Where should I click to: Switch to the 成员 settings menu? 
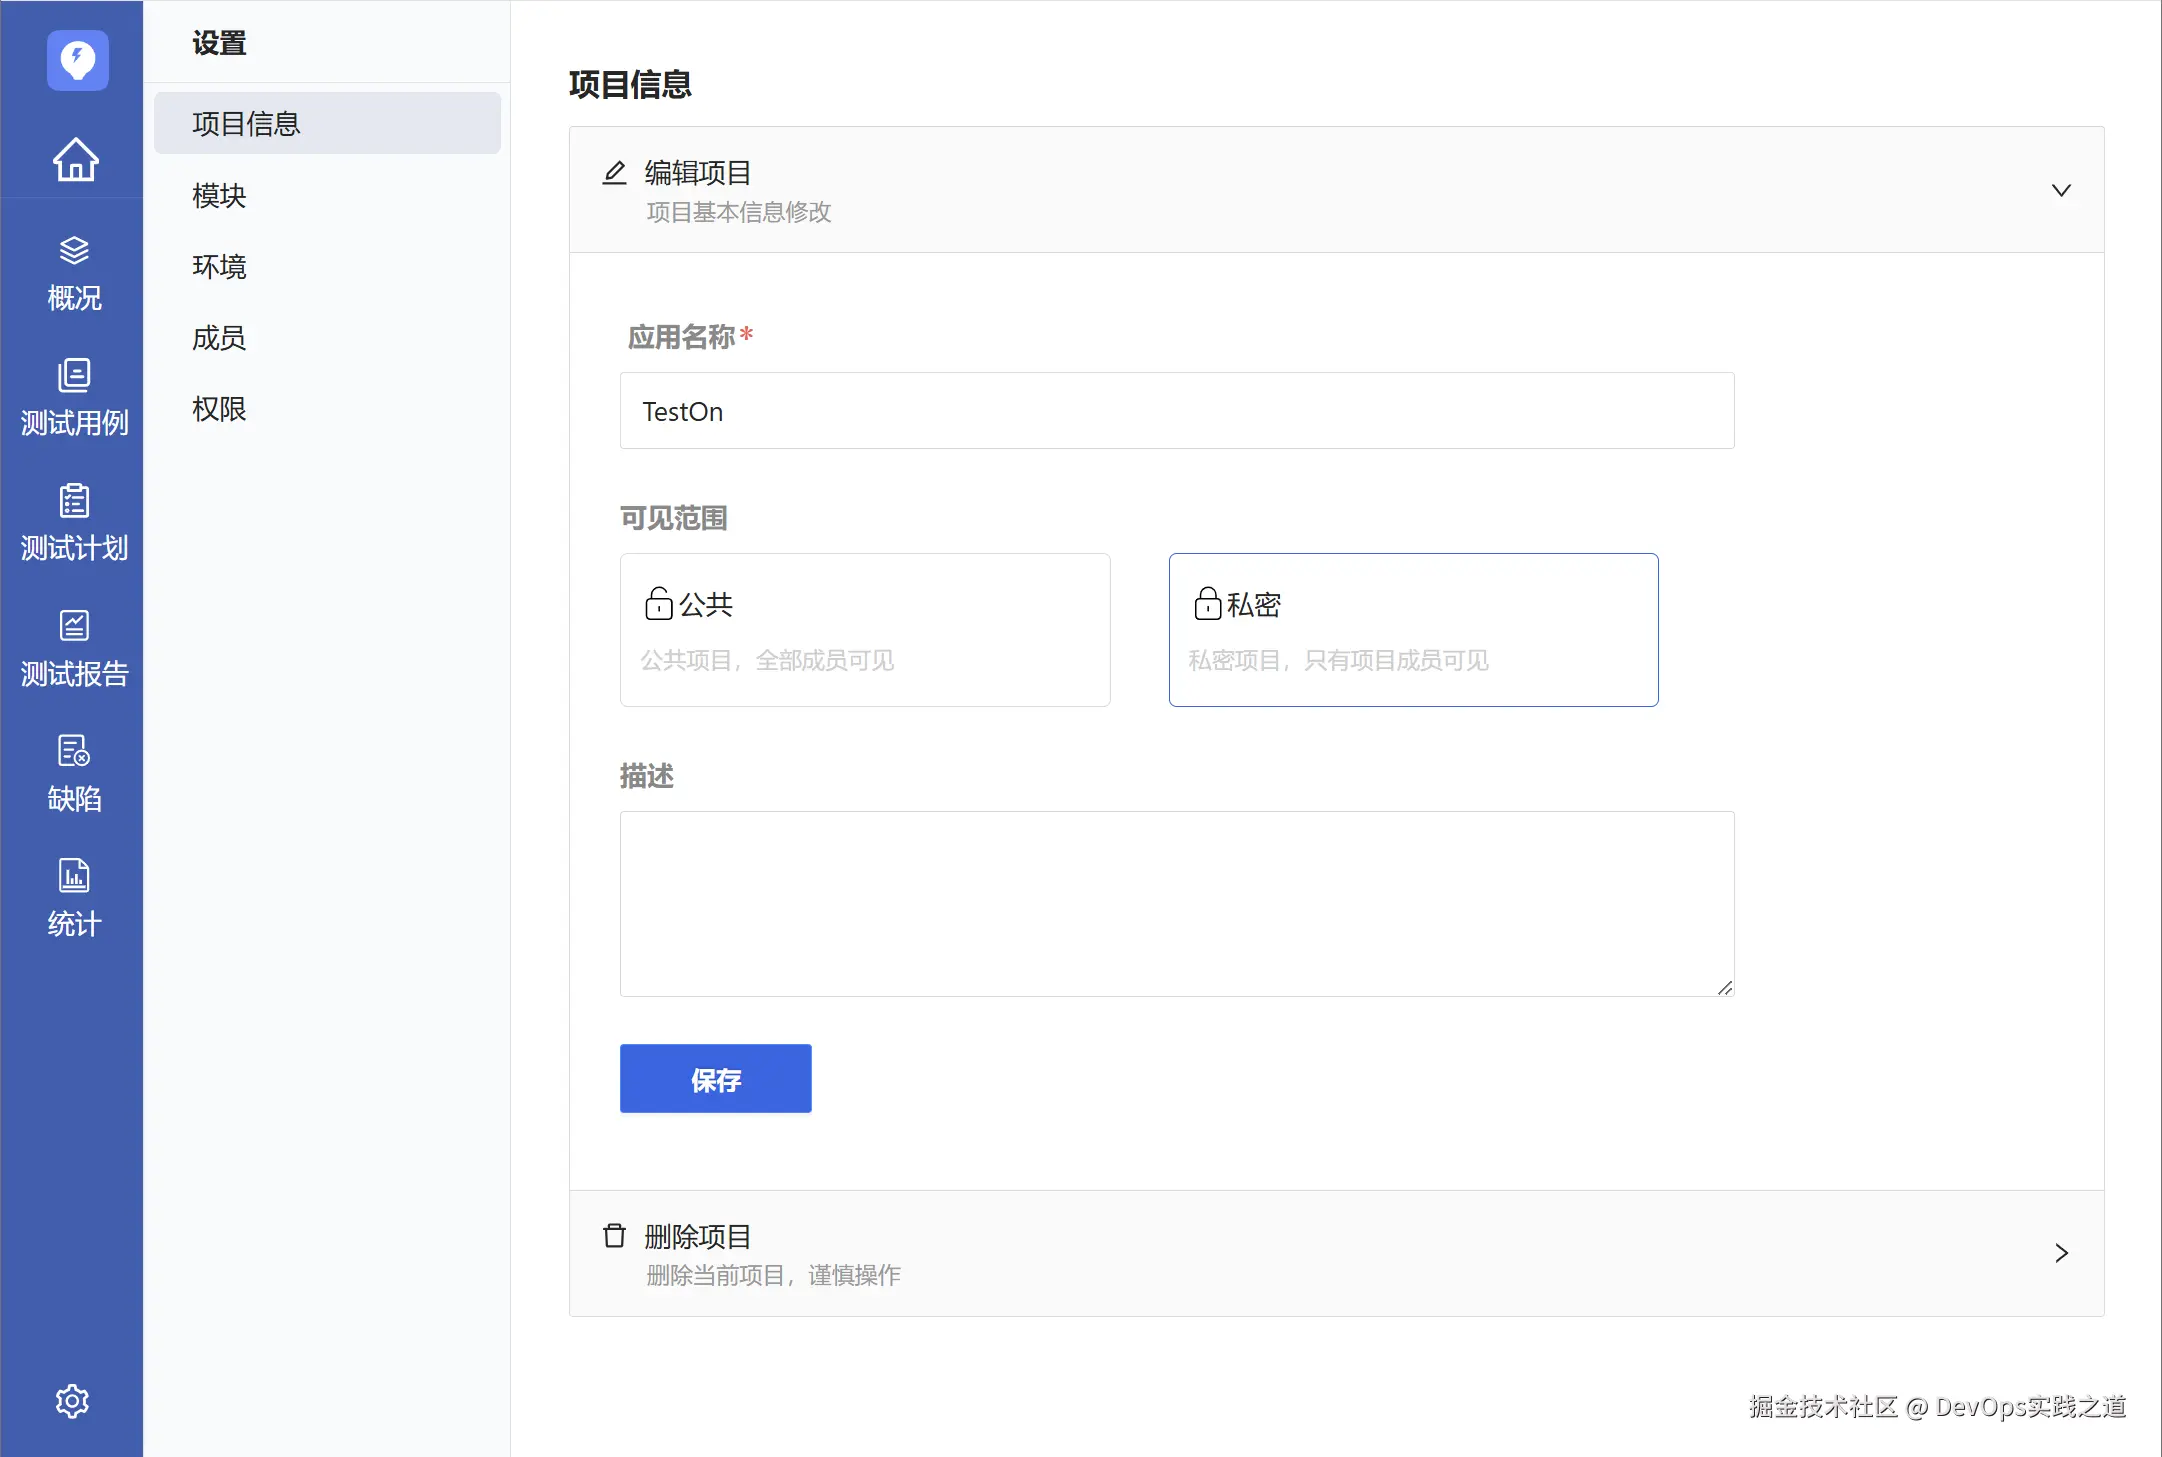tap(219, 338)
